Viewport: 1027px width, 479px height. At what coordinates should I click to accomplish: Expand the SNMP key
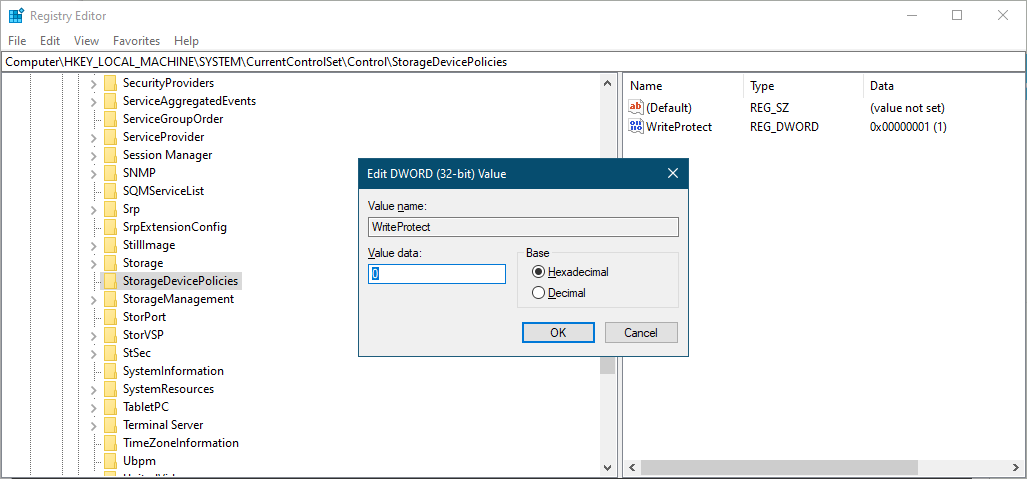click(x=94, y=173)
